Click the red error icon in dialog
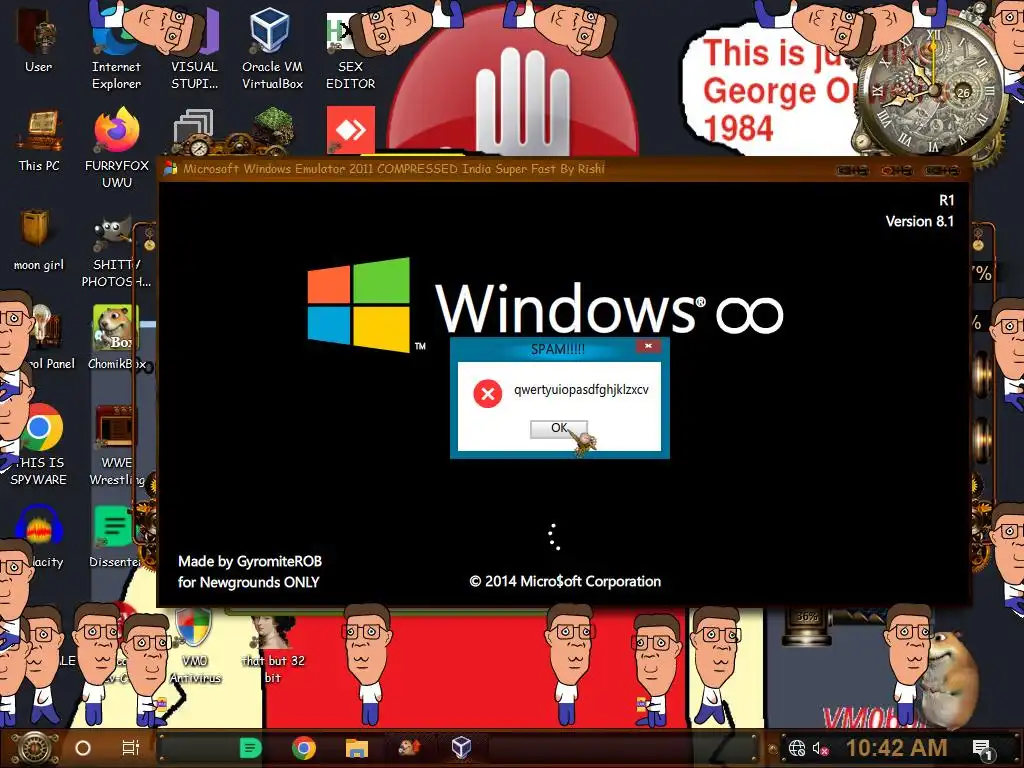This screenshot has height=768, width=1024. 487,393
